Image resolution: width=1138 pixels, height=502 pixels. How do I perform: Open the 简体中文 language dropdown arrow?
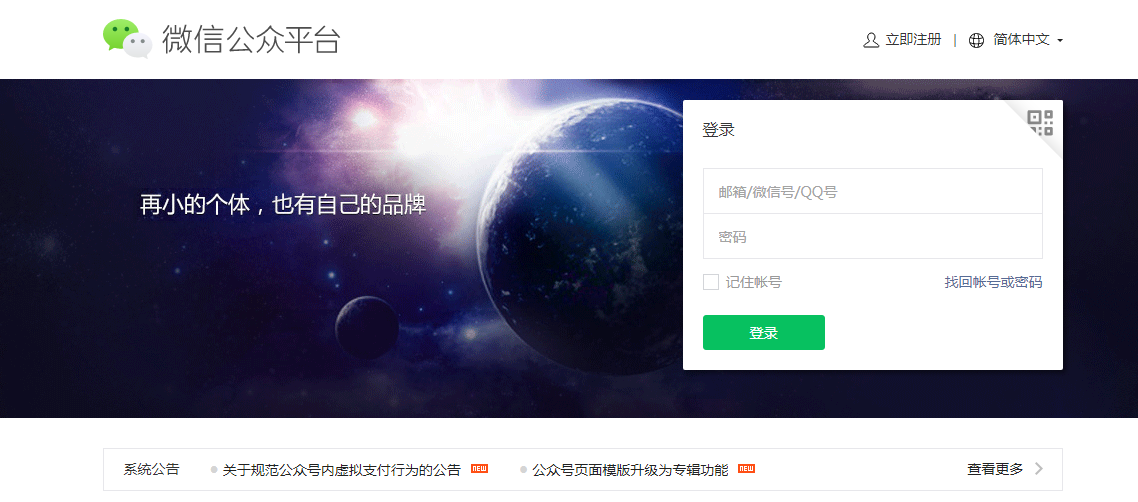point(1060,41)
